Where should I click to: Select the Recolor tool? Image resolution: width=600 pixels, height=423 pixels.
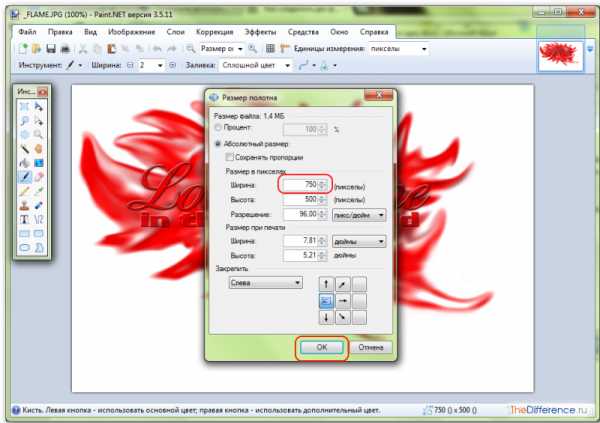pyautogui.click(x=39, y=205)
